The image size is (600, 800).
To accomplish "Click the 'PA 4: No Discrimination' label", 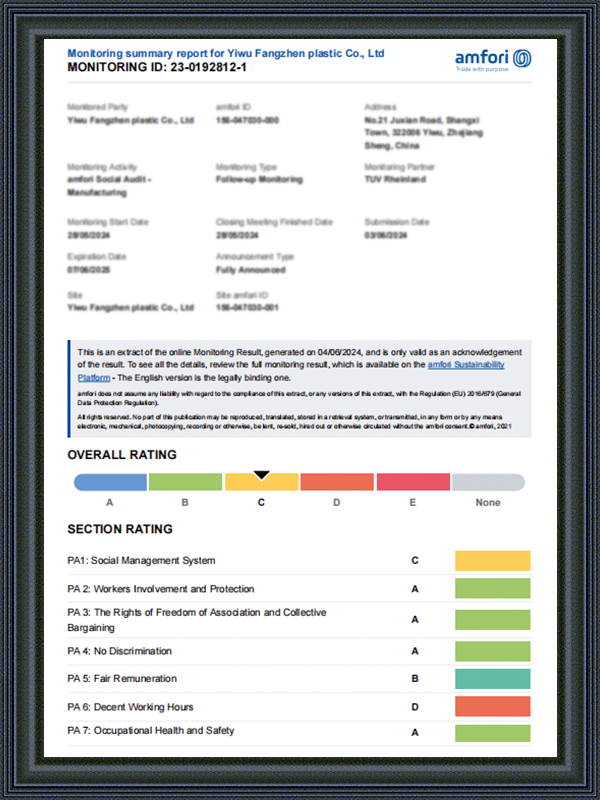I will [x=119, y=651].
